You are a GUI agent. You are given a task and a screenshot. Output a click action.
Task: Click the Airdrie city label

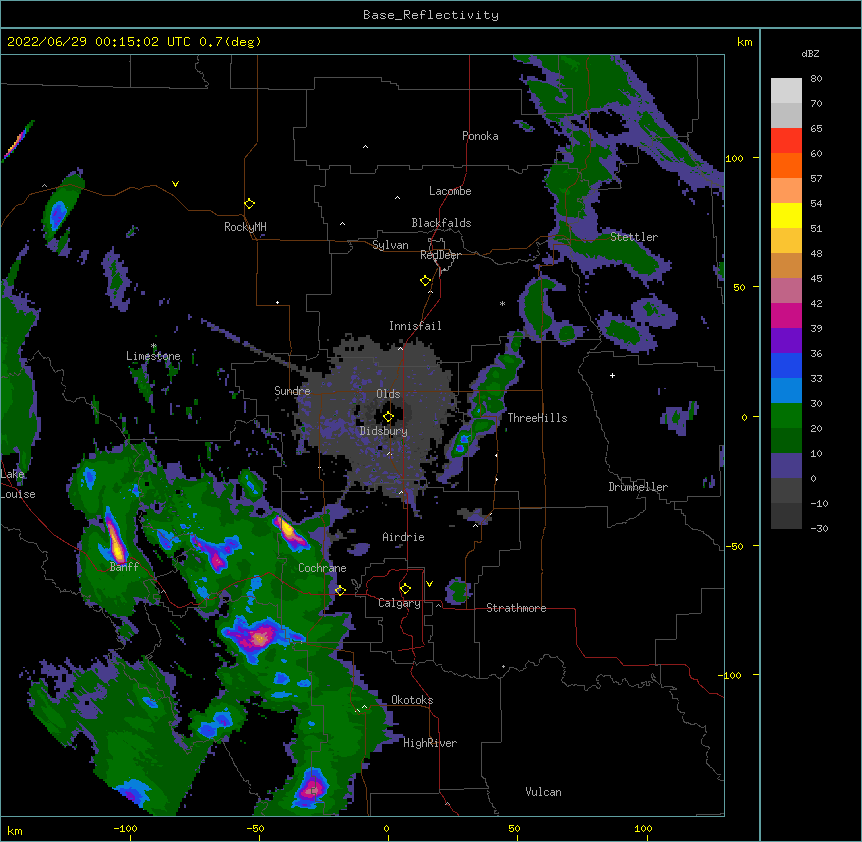click(x=403, y=537)
